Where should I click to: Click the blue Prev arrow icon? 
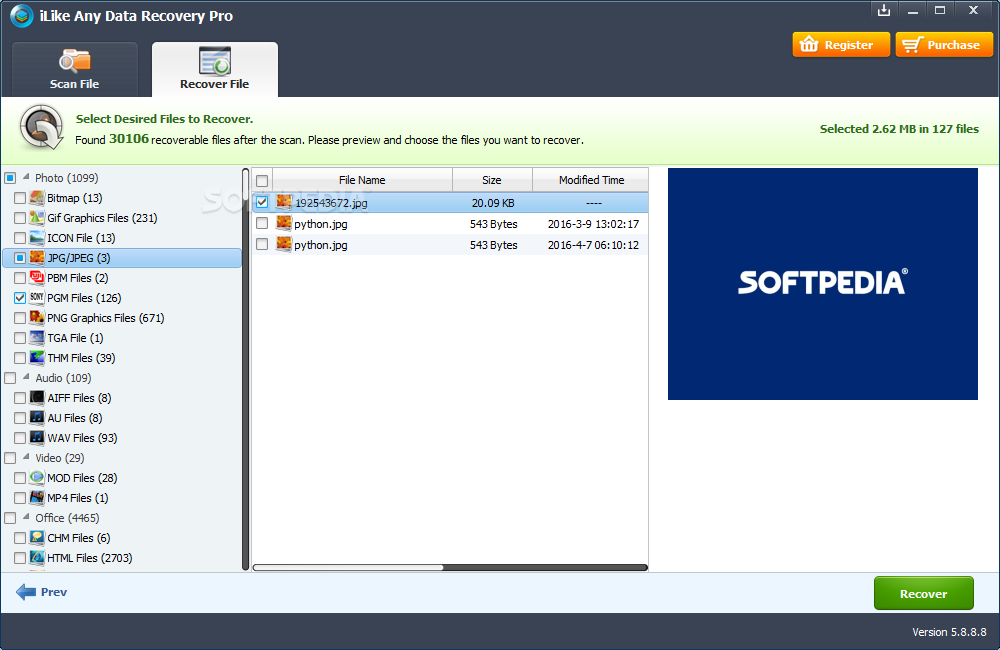(x=26, y=592)
